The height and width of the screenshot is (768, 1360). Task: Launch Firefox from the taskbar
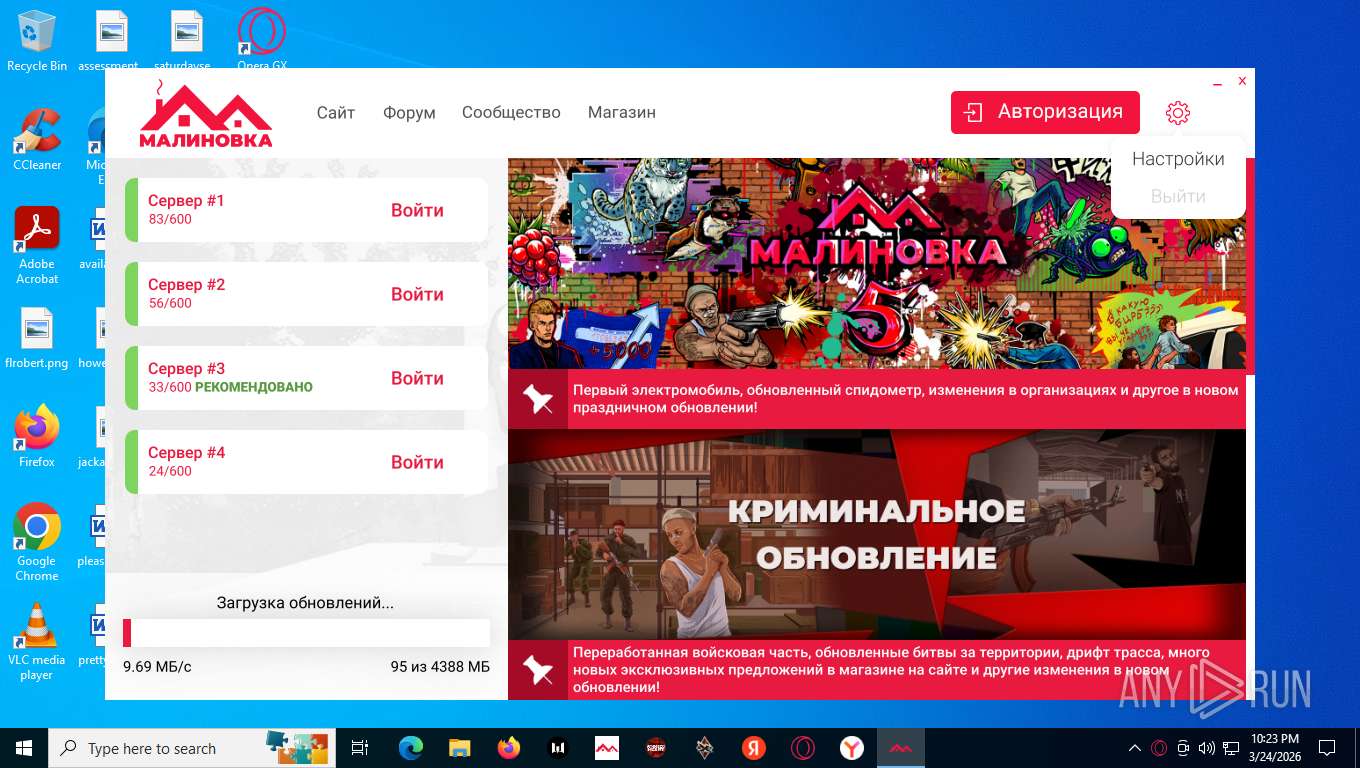point(509,748)
